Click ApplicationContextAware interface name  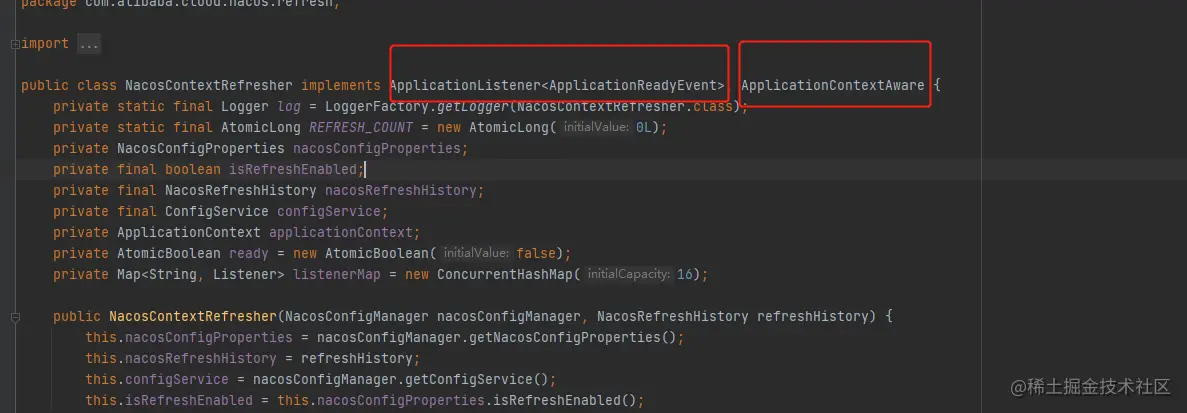[x=833, y=85]
